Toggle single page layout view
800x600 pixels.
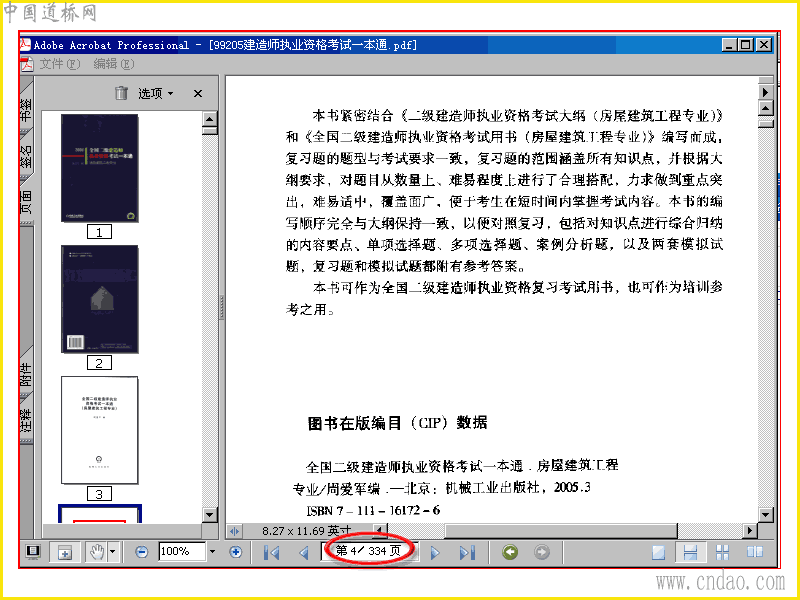pyautogui.click(x=658, y=553)
